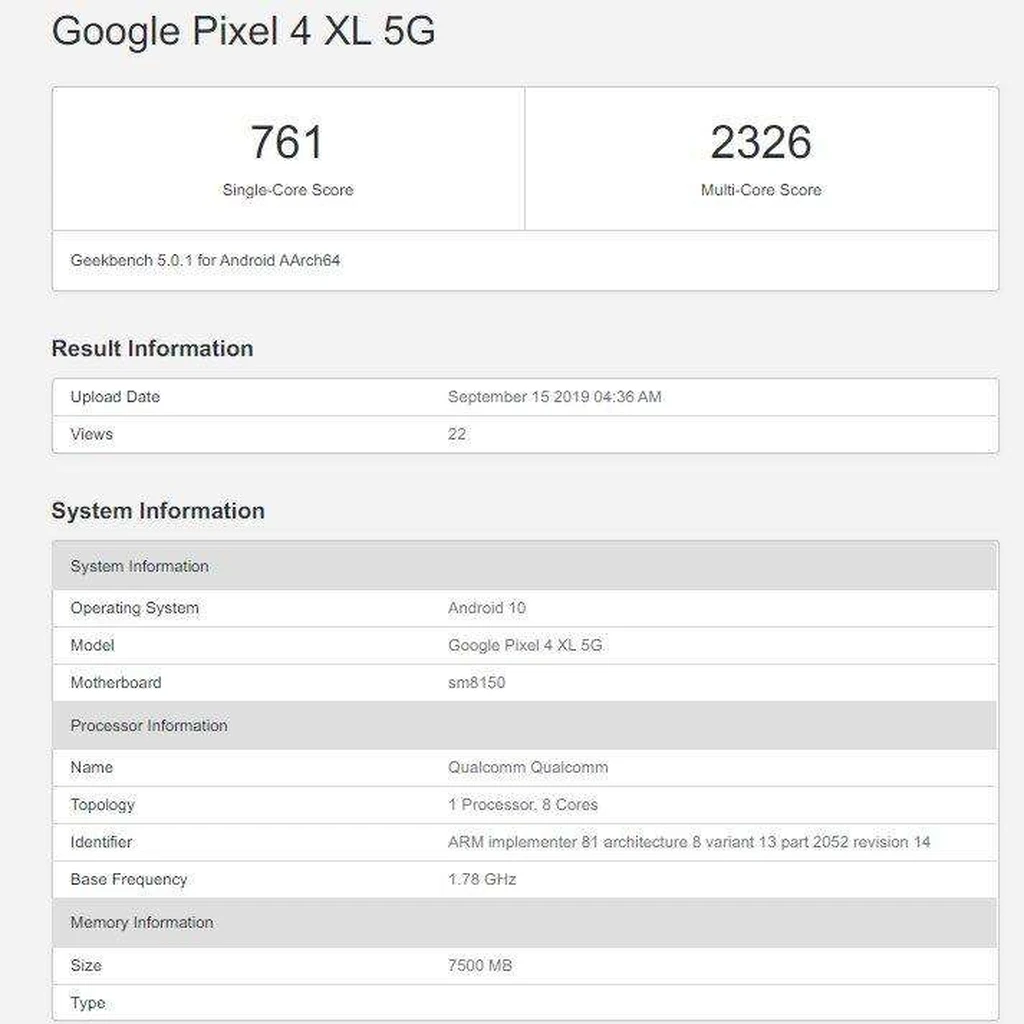Click the System Information section heading
1024x1024 pixels.
[158, 511]
